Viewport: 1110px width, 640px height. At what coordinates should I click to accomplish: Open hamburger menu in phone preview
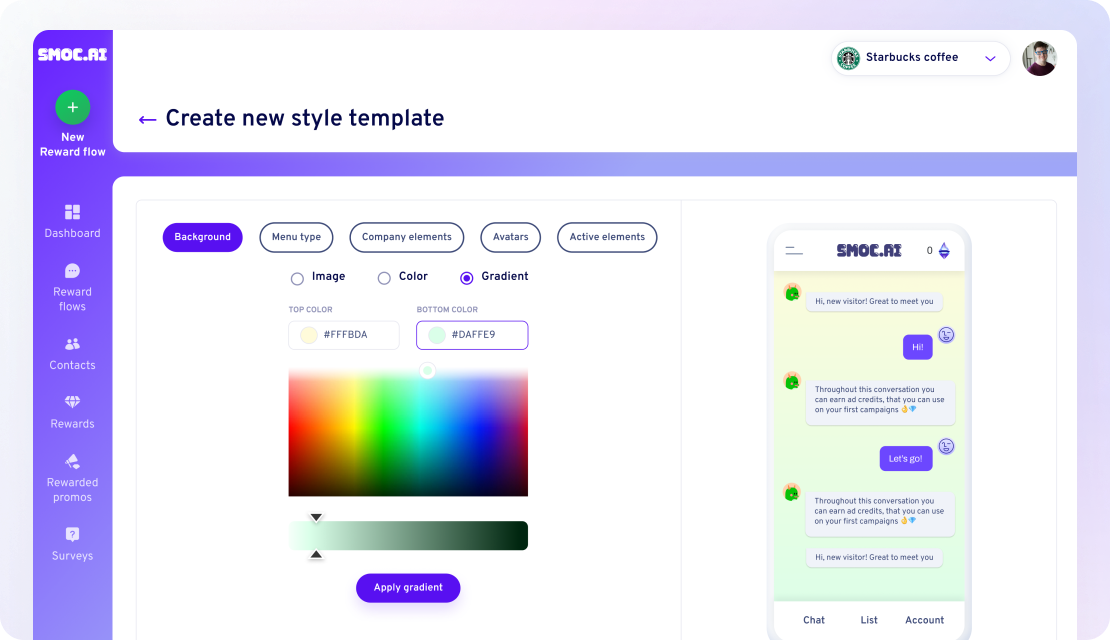click(x=794, y=251)
